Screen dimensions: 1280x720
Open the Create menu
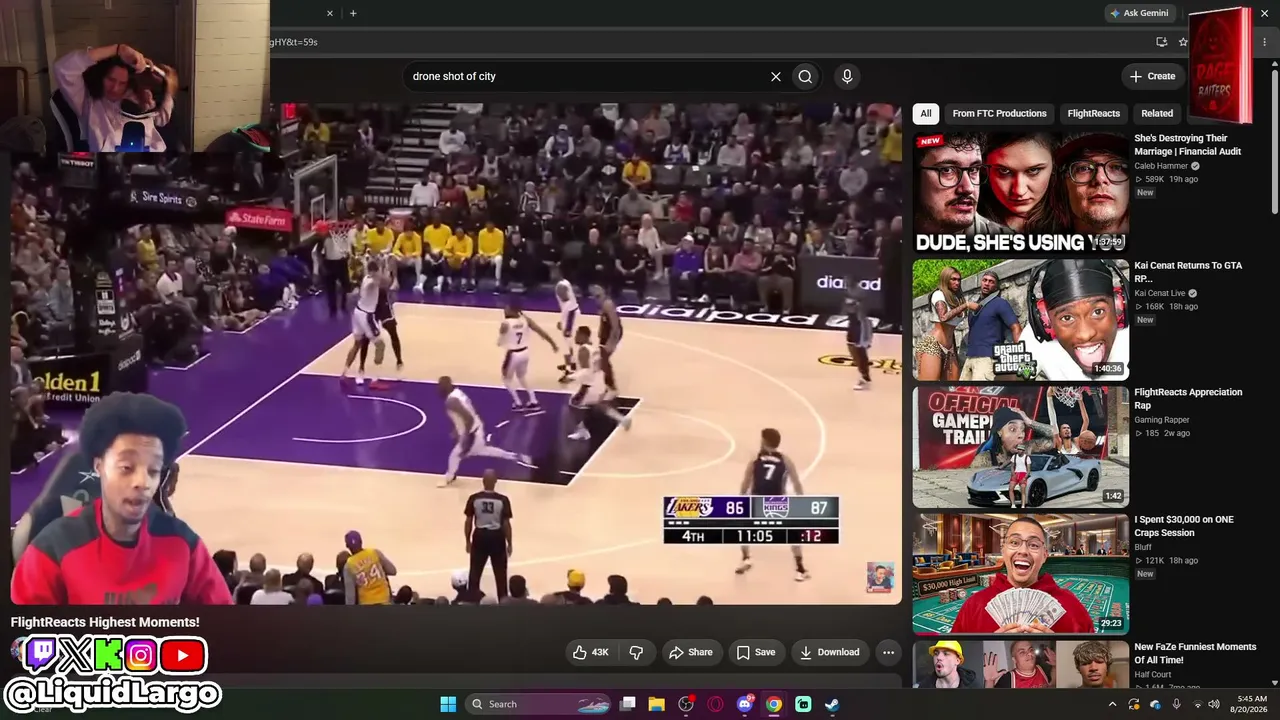coord(1152,76)
